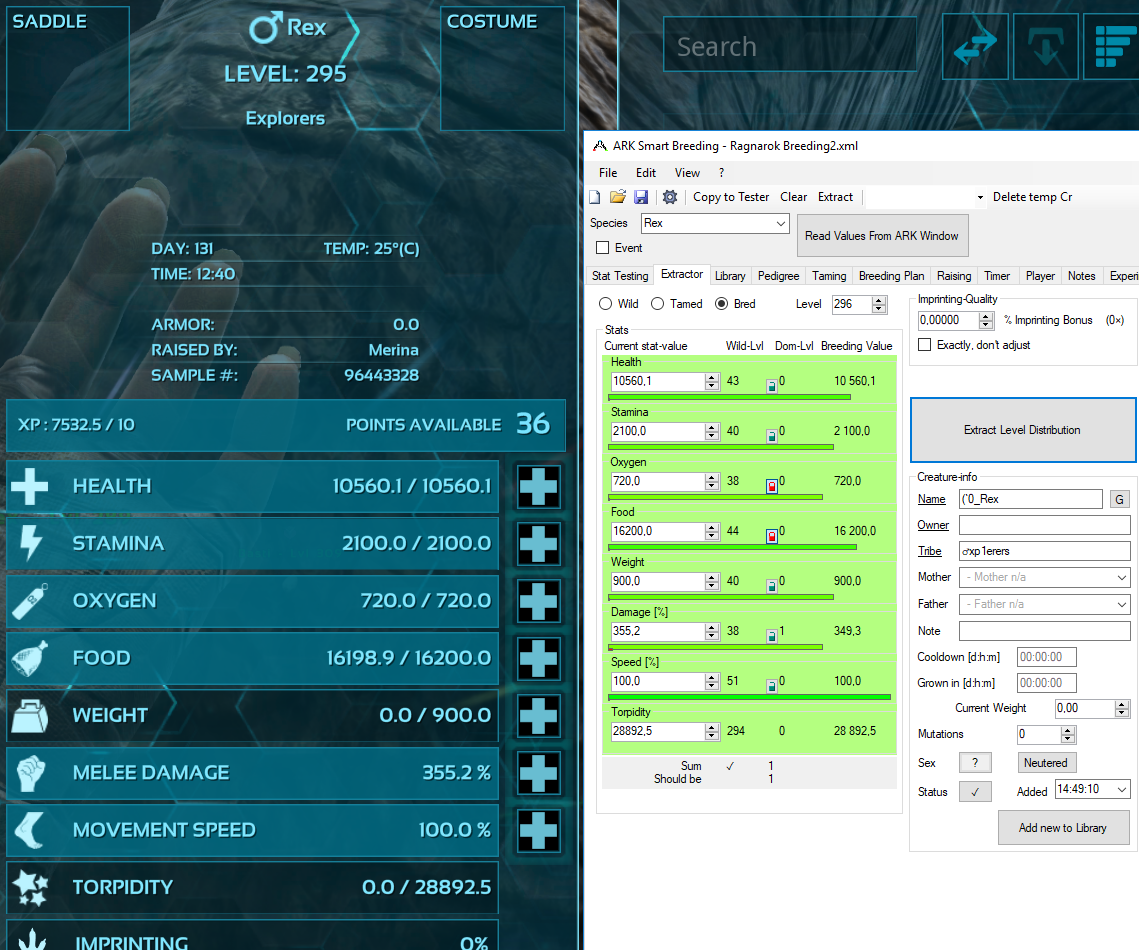Click the Open folder toolbar icon
The image size is (1139, 950).
617,197
